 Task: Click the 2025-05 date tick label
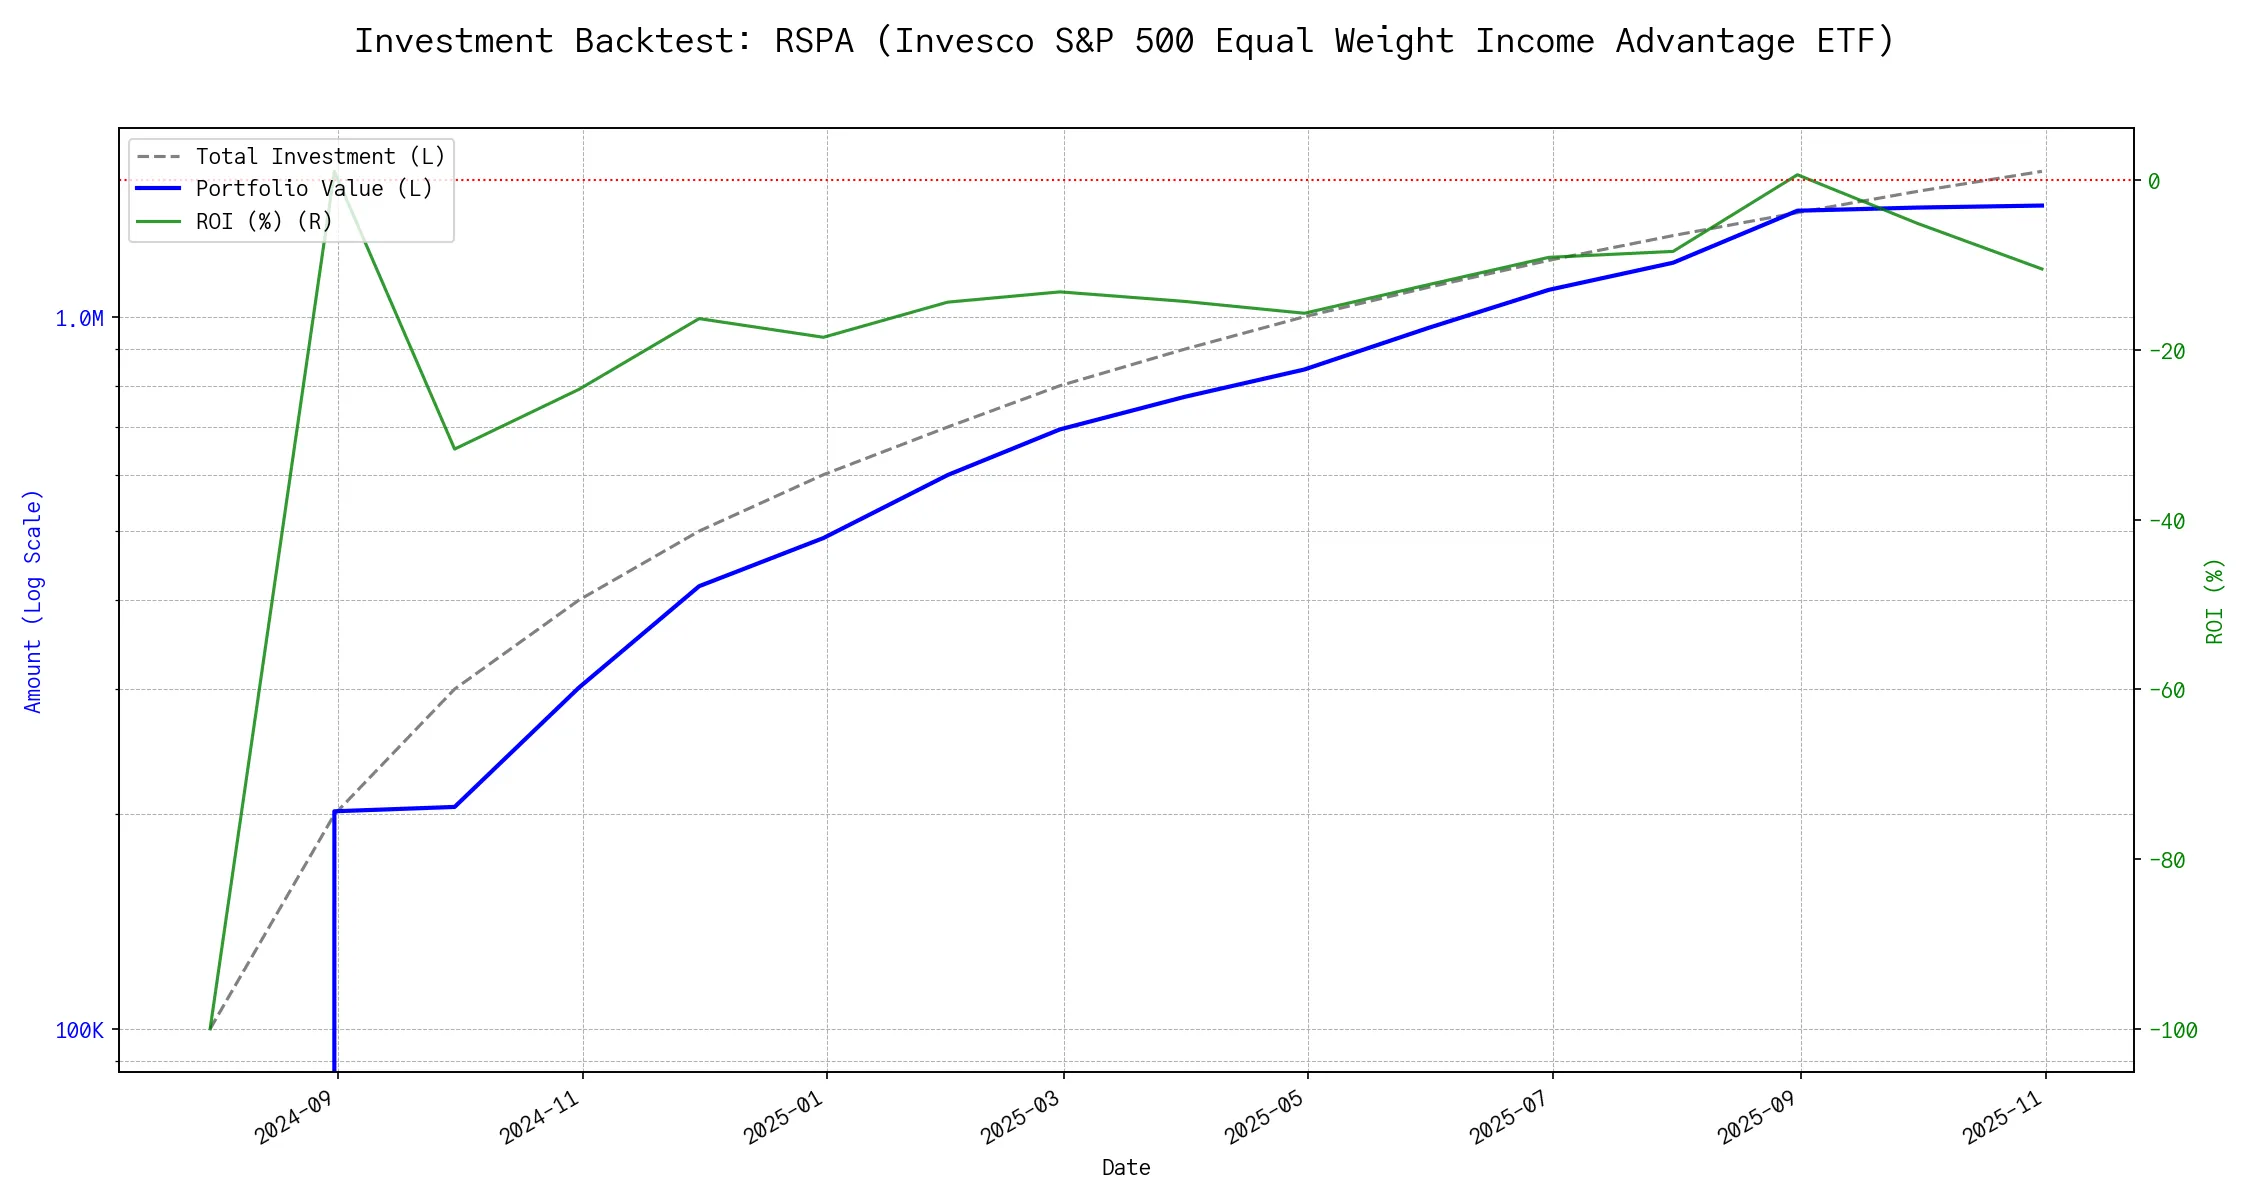tap(1265, 1118)
